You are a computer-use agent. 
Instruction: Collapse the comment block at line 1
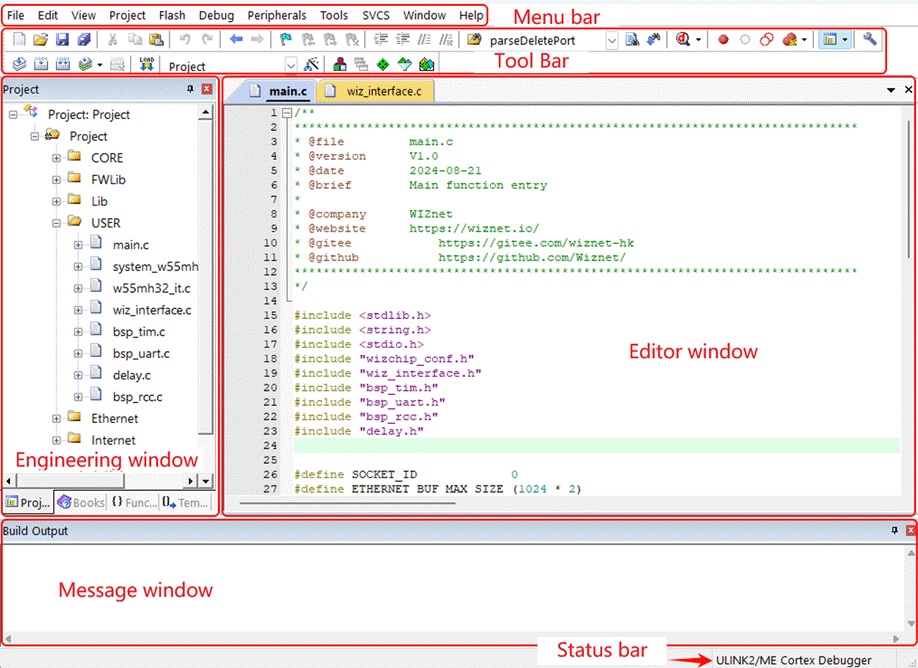287,113
